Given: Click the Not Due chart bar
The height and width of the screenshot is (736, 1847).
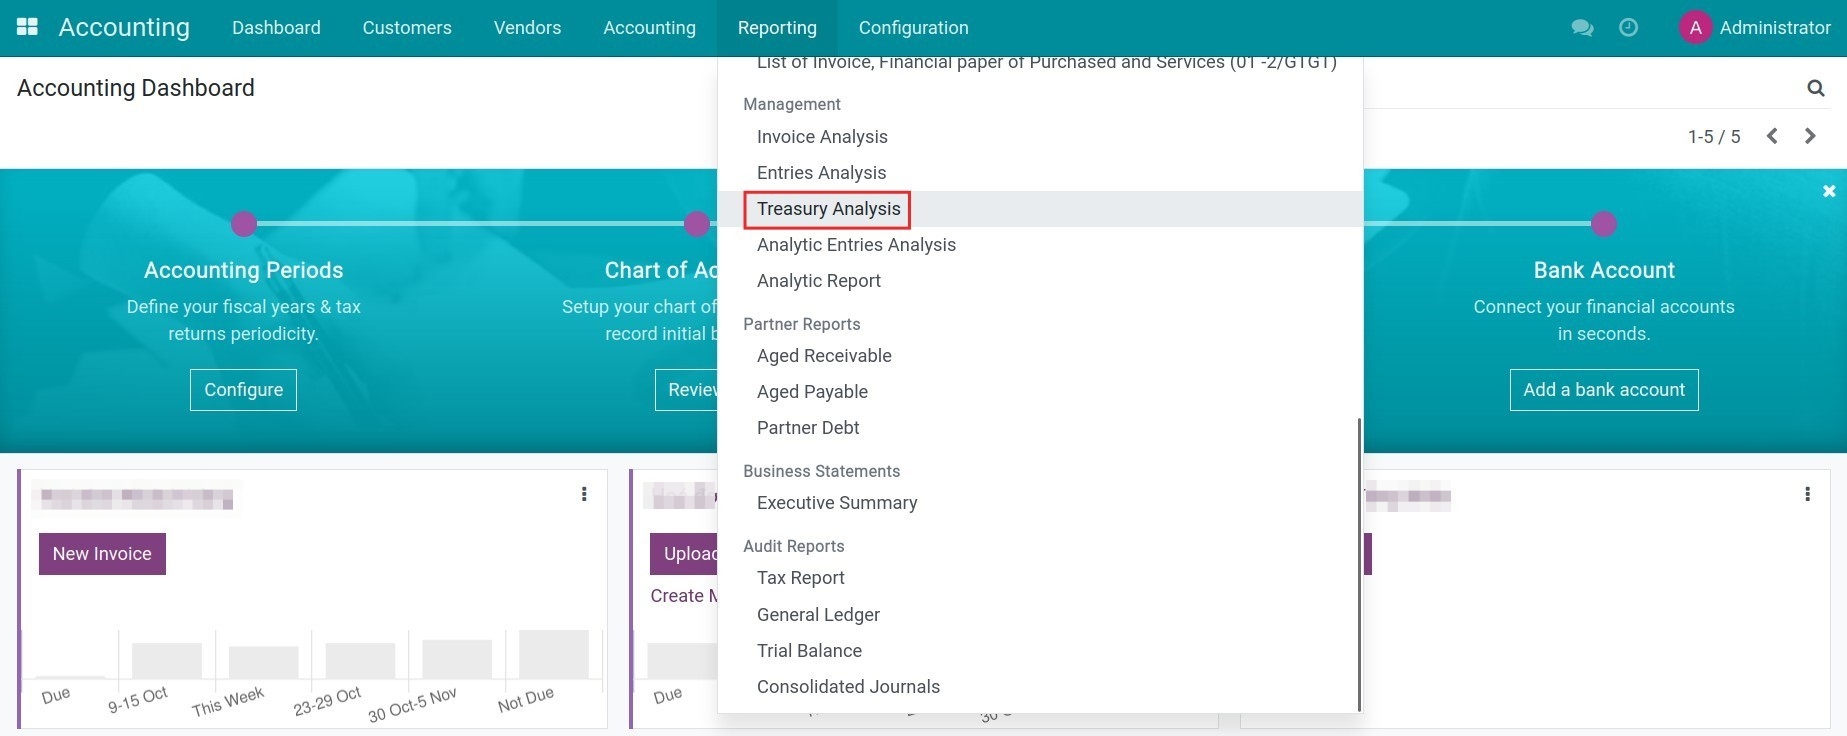Looking at the screenshot, I should click(554, 655).
